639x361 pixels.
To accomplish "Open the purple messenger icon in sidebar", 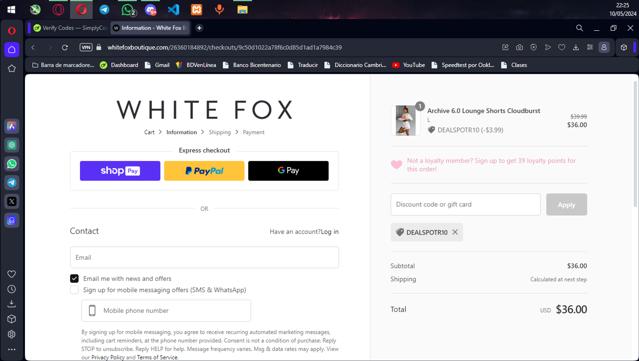I will pyautogui.click(x=12, y=220).
